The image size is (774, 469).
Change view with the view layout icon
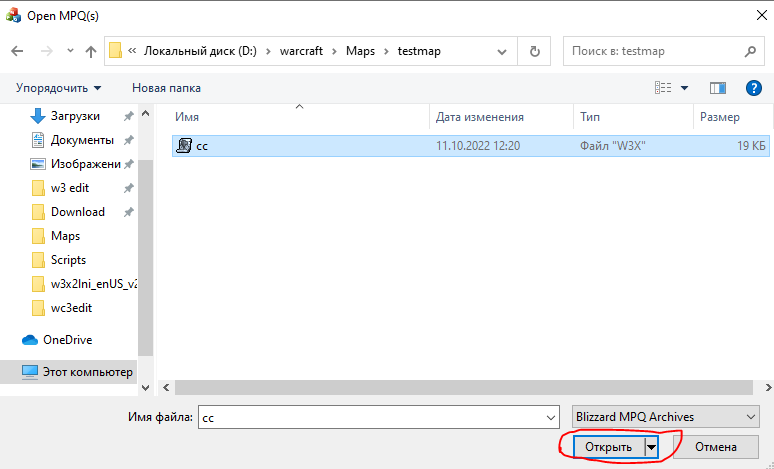(x=663, y=88)
